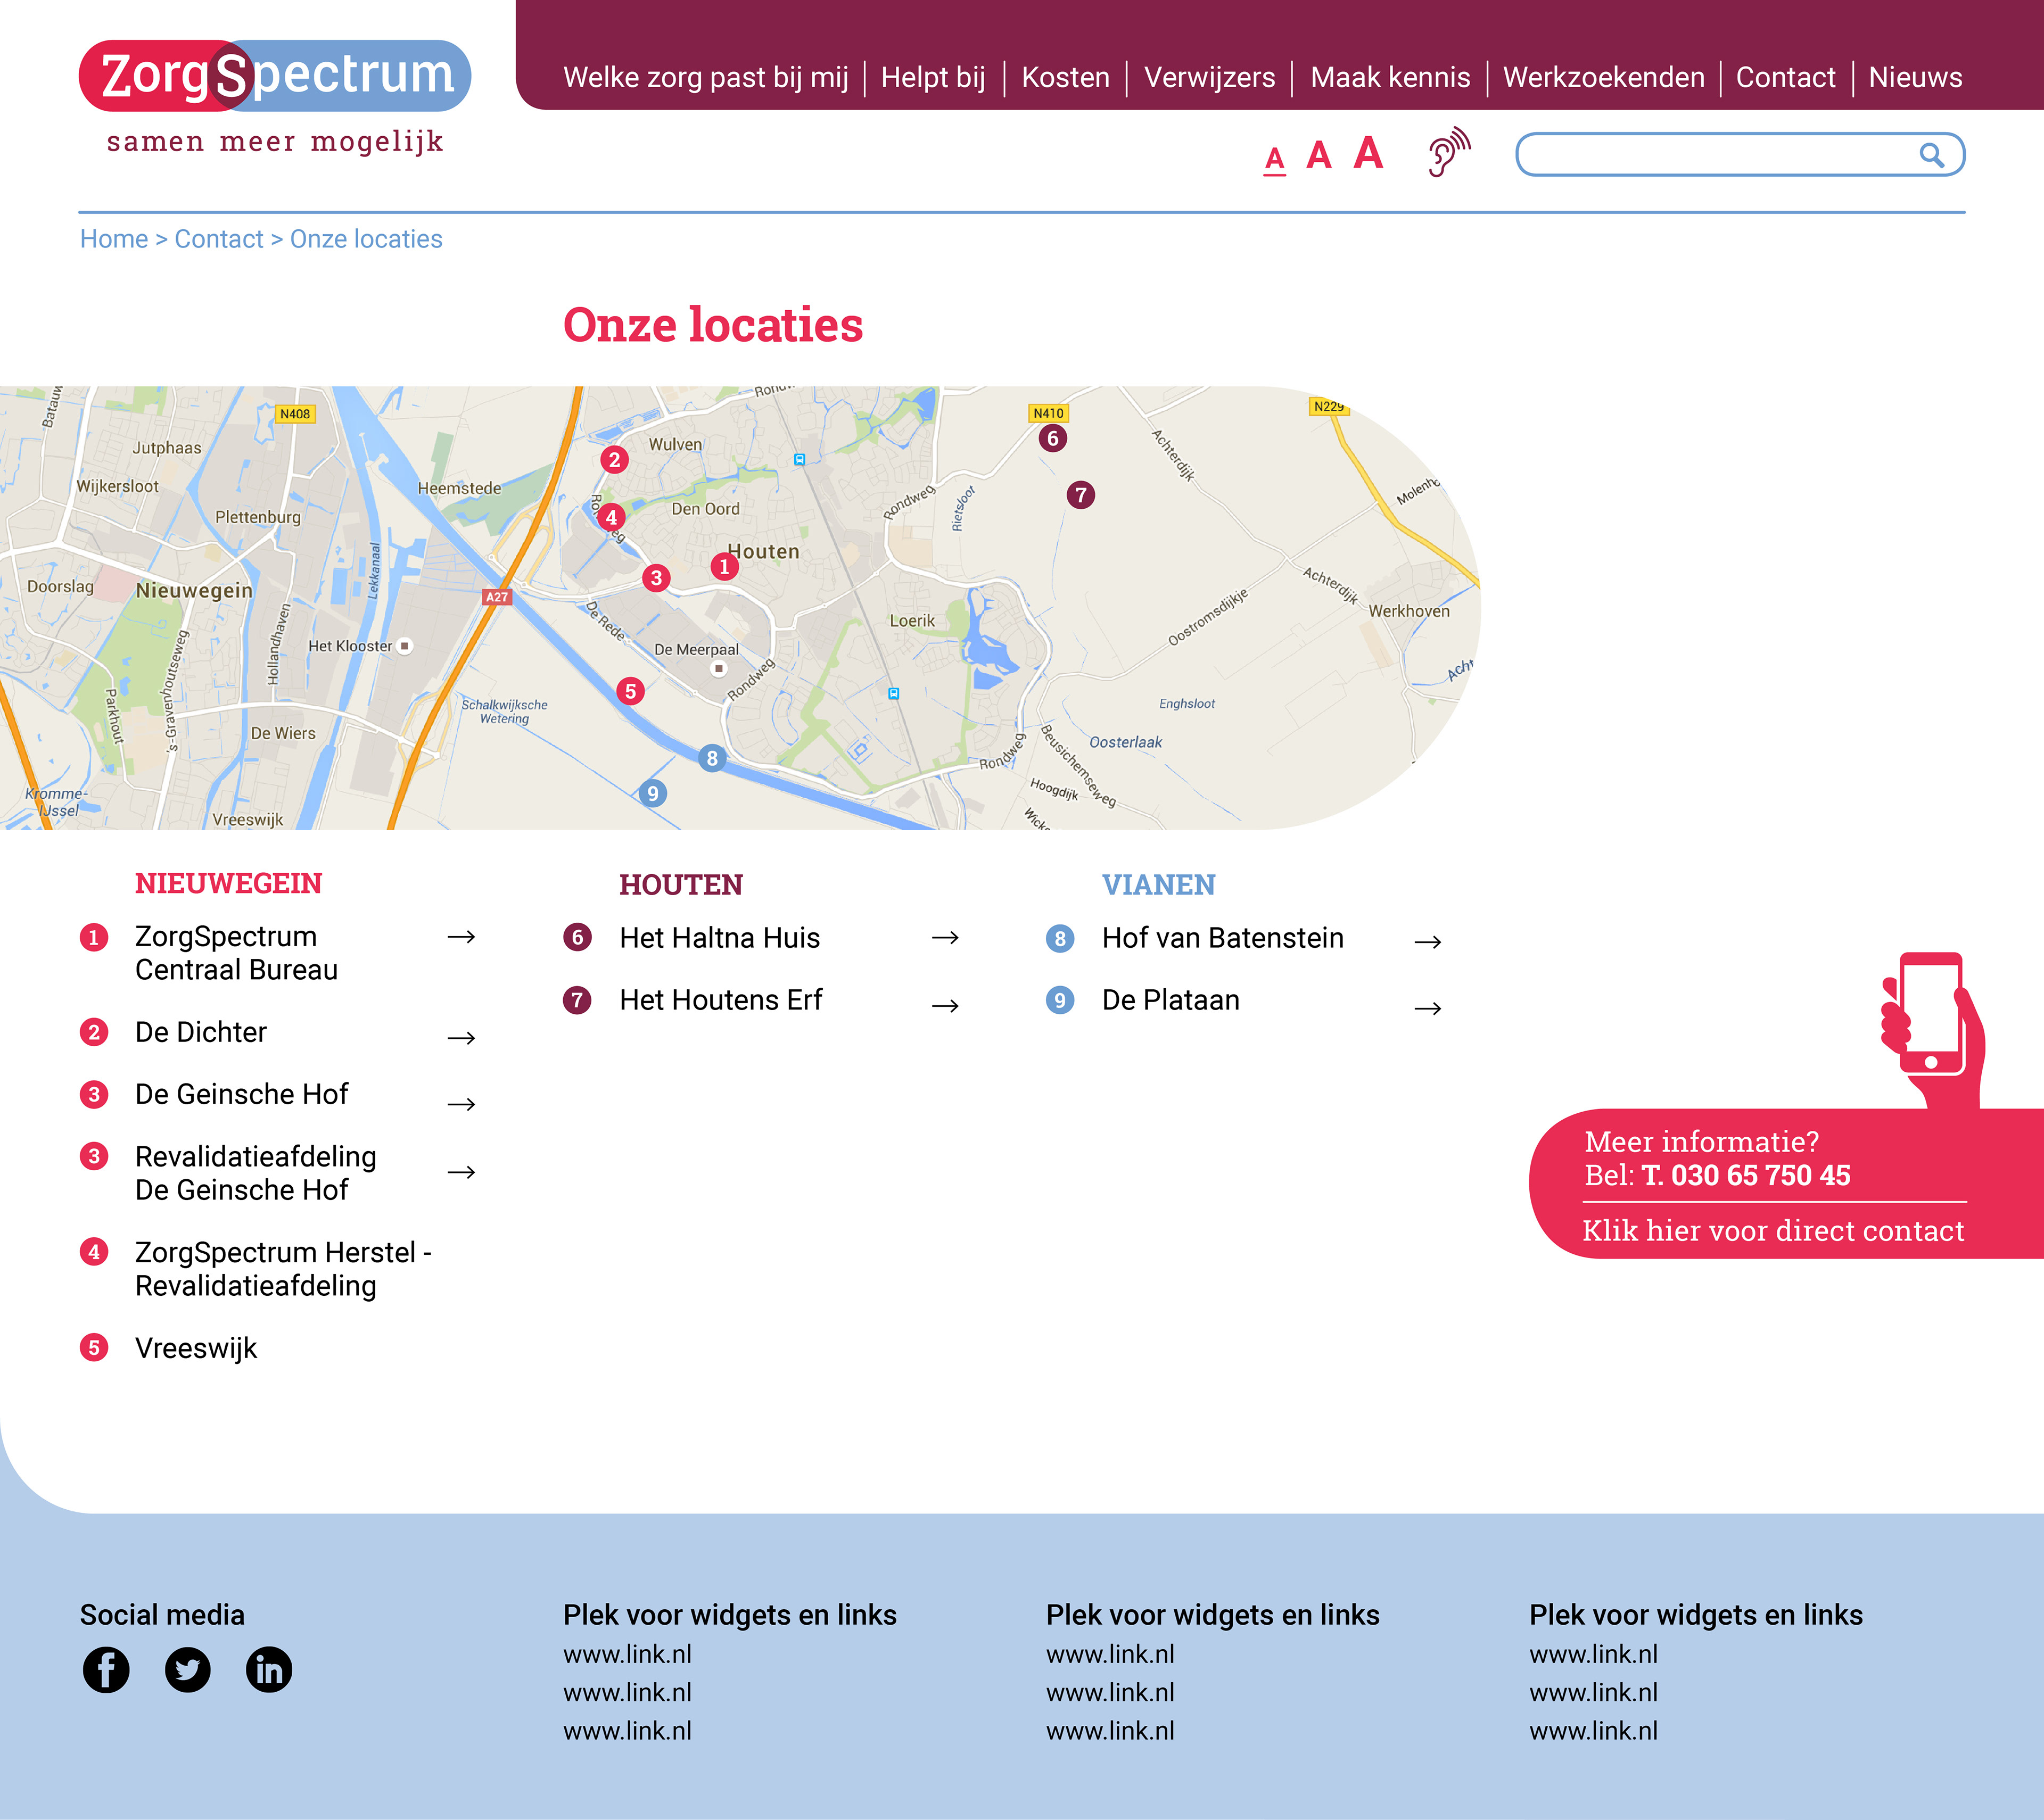Click map marker 9 on the map

click(652, 794)
